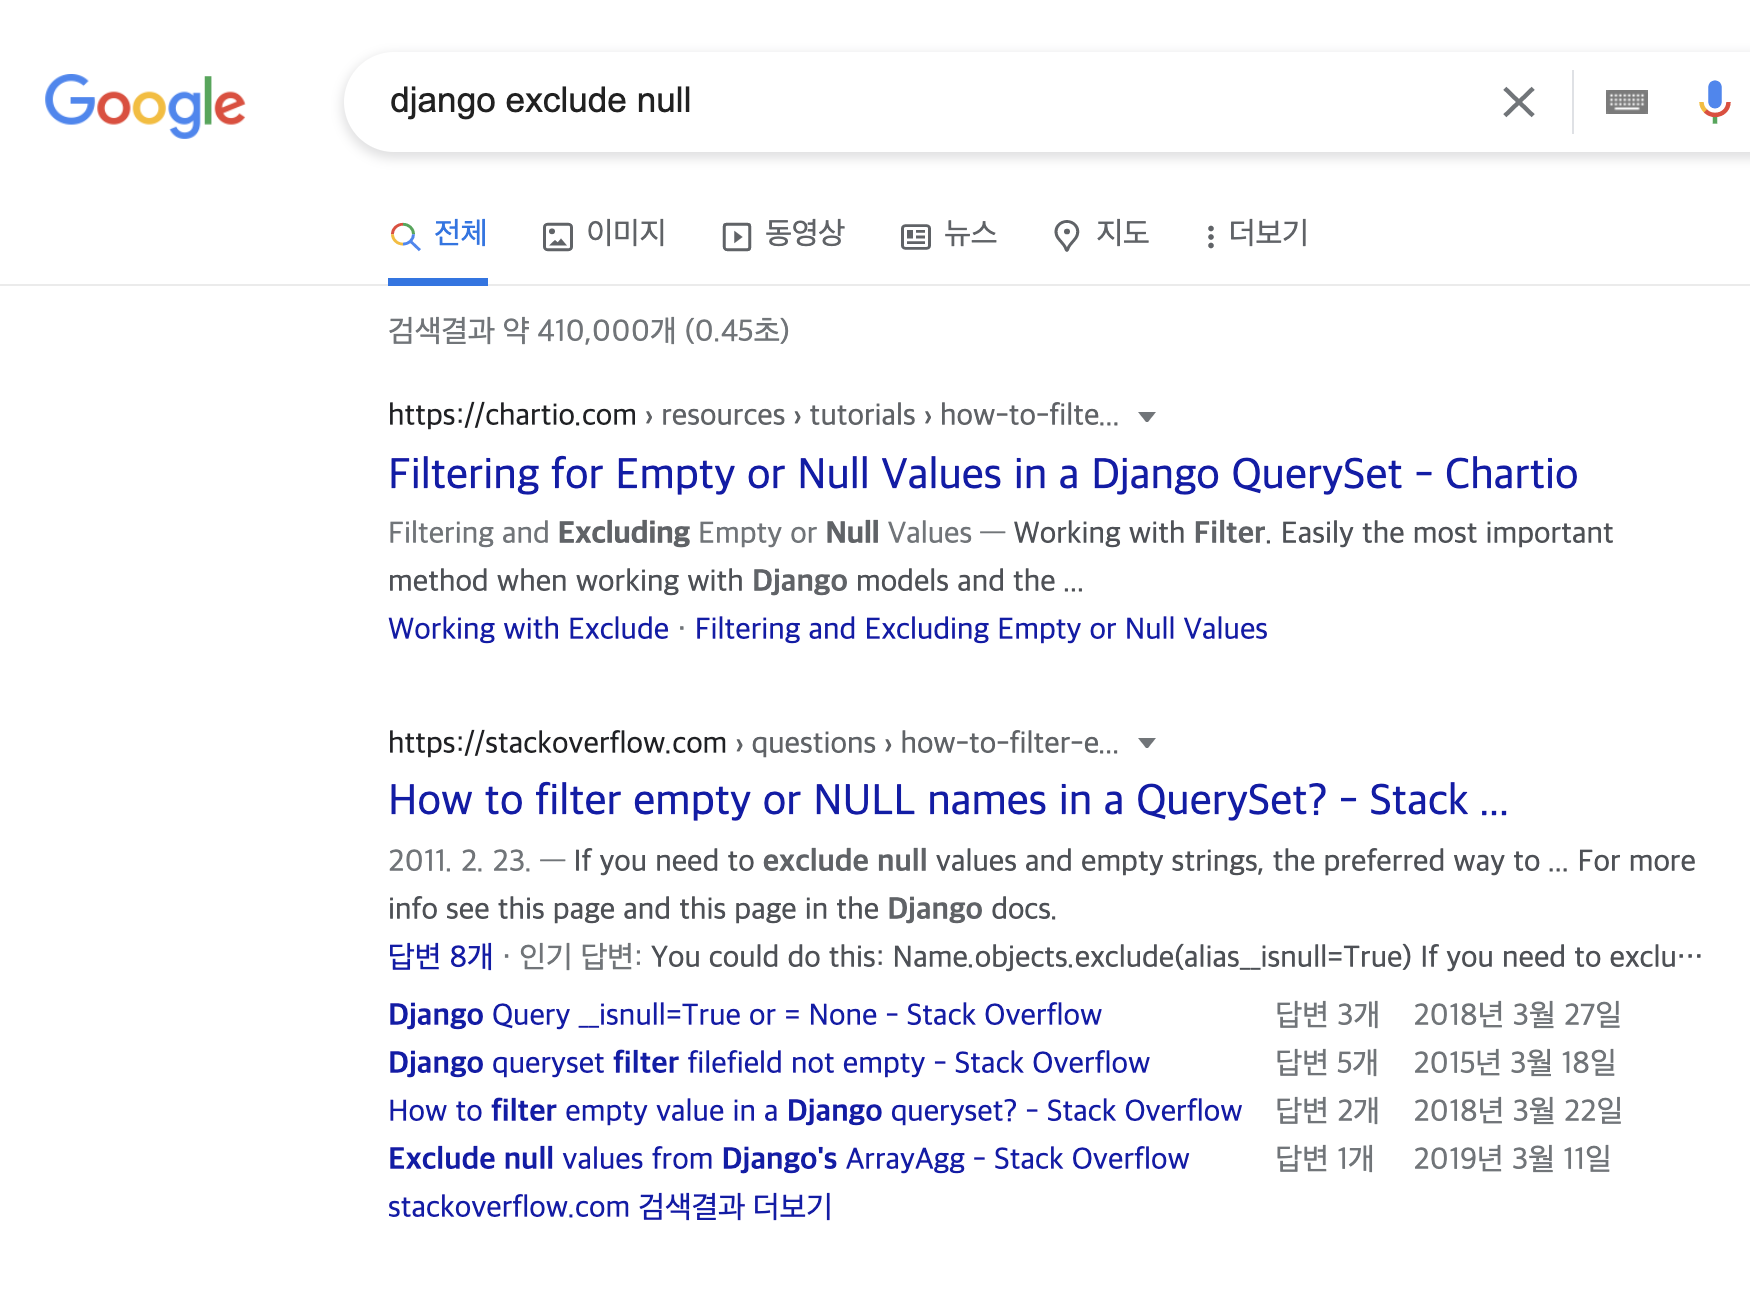Open Exclude null values from Django's ArrayAgg link
This screenshot has width=1750, height=1296.
tap(789, 1158)
